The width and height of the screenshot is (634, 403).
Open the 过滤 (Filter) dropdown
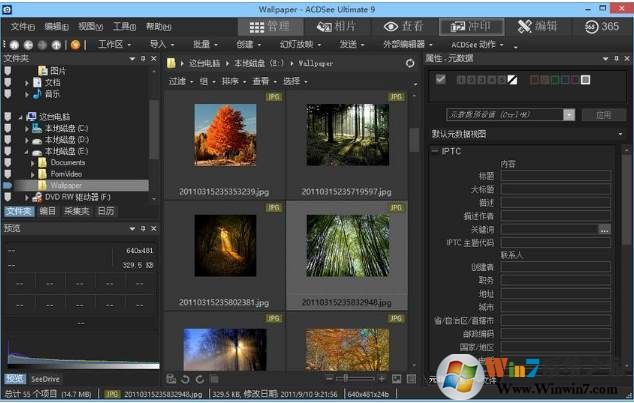tap(181, 81)
